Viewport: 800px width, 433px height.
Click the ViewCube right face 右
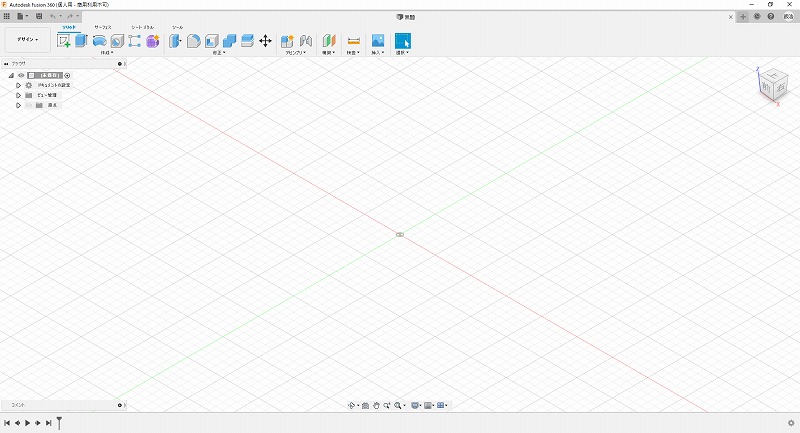click(781, 88)
